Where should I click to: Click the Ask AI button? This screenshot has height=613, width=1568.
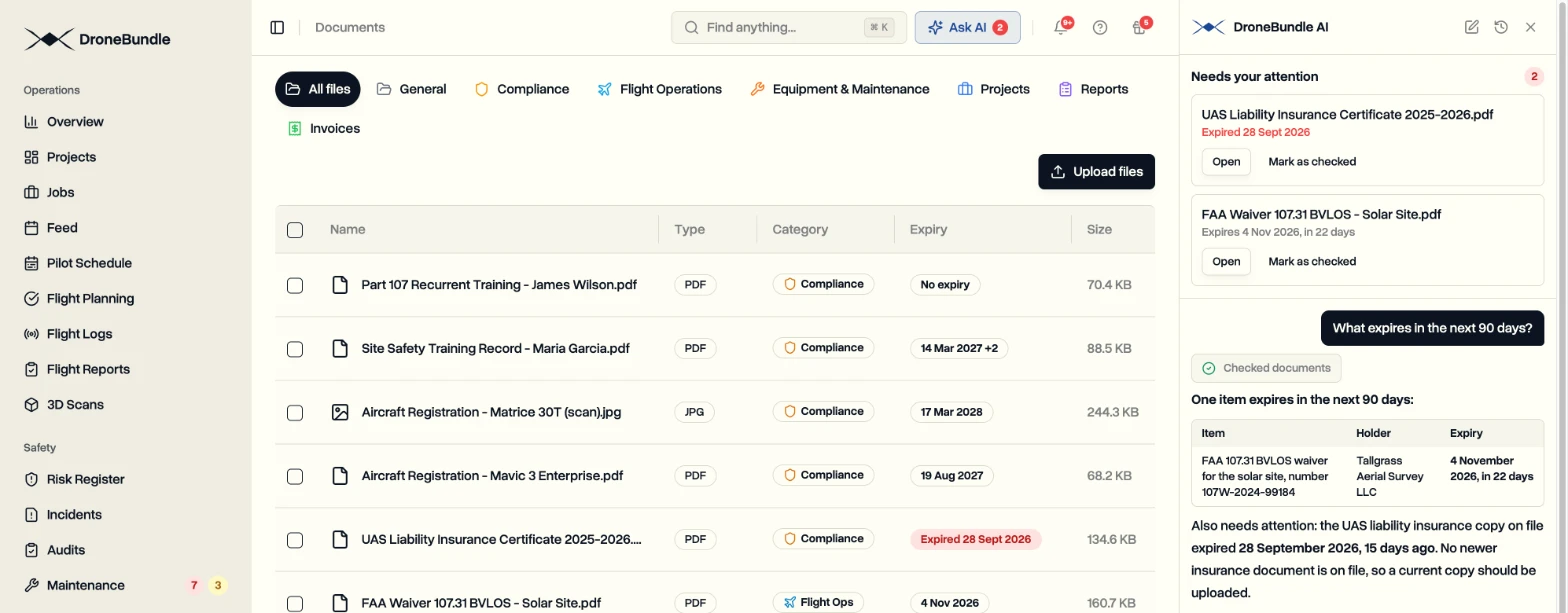pos(967,28)
